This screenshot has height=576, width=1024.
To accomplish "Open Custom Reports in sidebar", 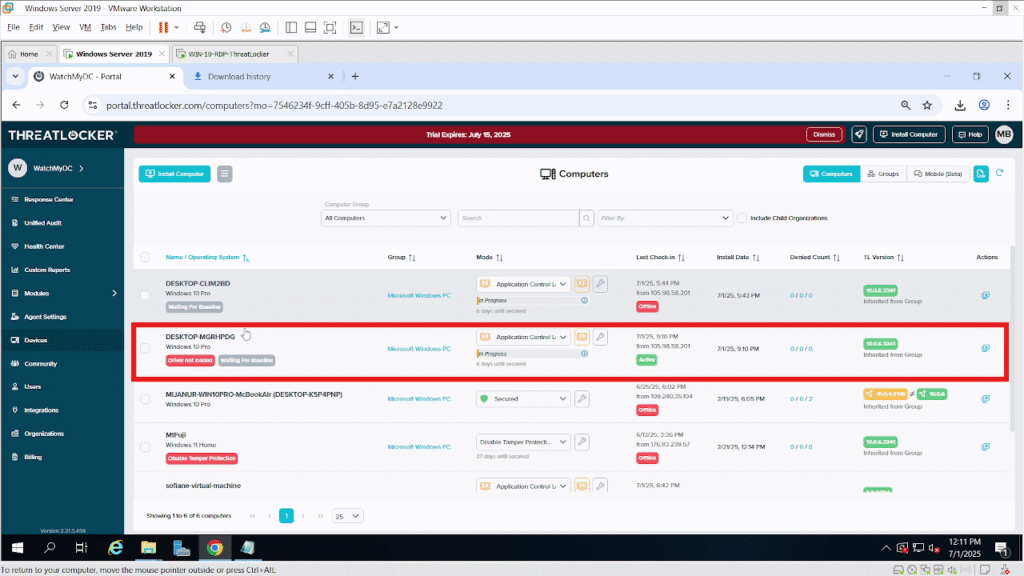I will 46,270.
